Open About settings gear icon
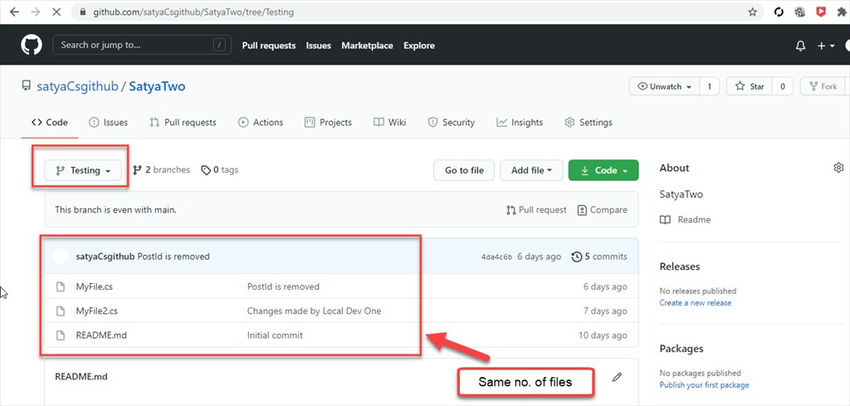Image resolution: width=850 pixels, height=406 pixels. tap(838, 168)
